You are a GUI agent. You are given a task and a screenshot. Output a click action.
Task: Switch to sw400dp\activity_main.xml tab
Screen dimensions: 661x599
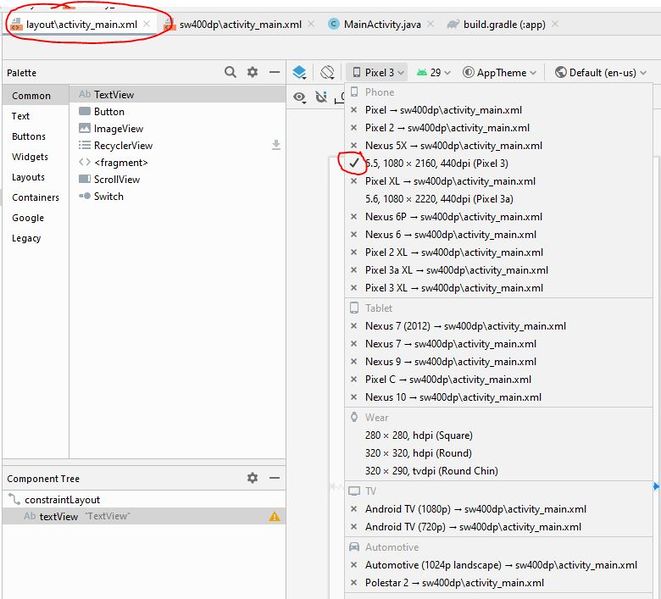click(x=240, y=24)
